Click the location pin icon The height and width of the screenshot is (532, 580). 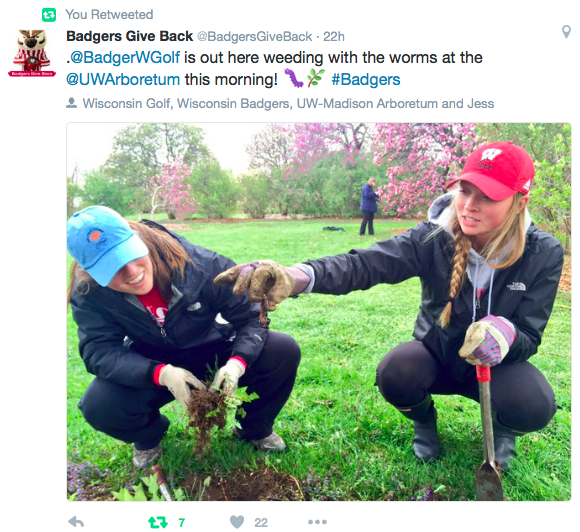[x=566, y=32]
